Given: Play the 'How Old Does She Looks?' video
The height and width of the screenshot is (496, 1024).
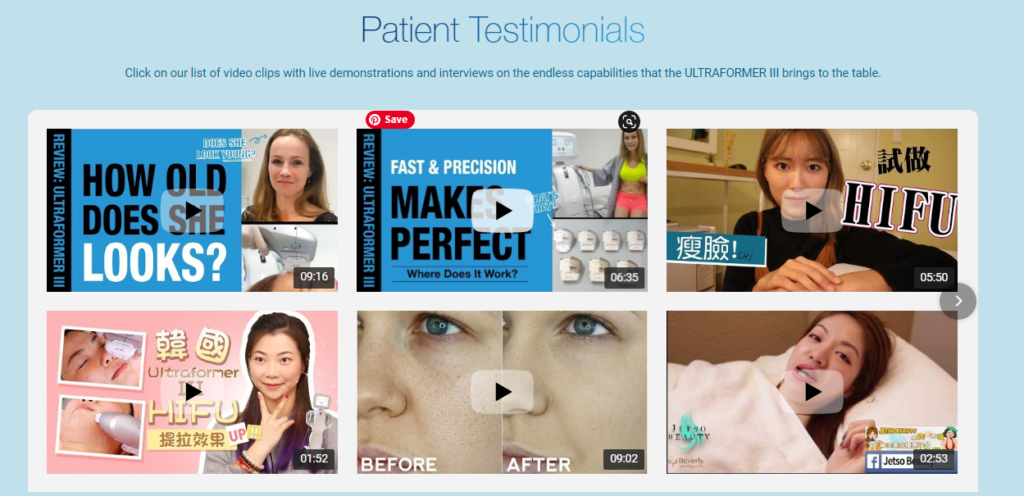Looking at the screenshot, I should click(x=192, y=210).
